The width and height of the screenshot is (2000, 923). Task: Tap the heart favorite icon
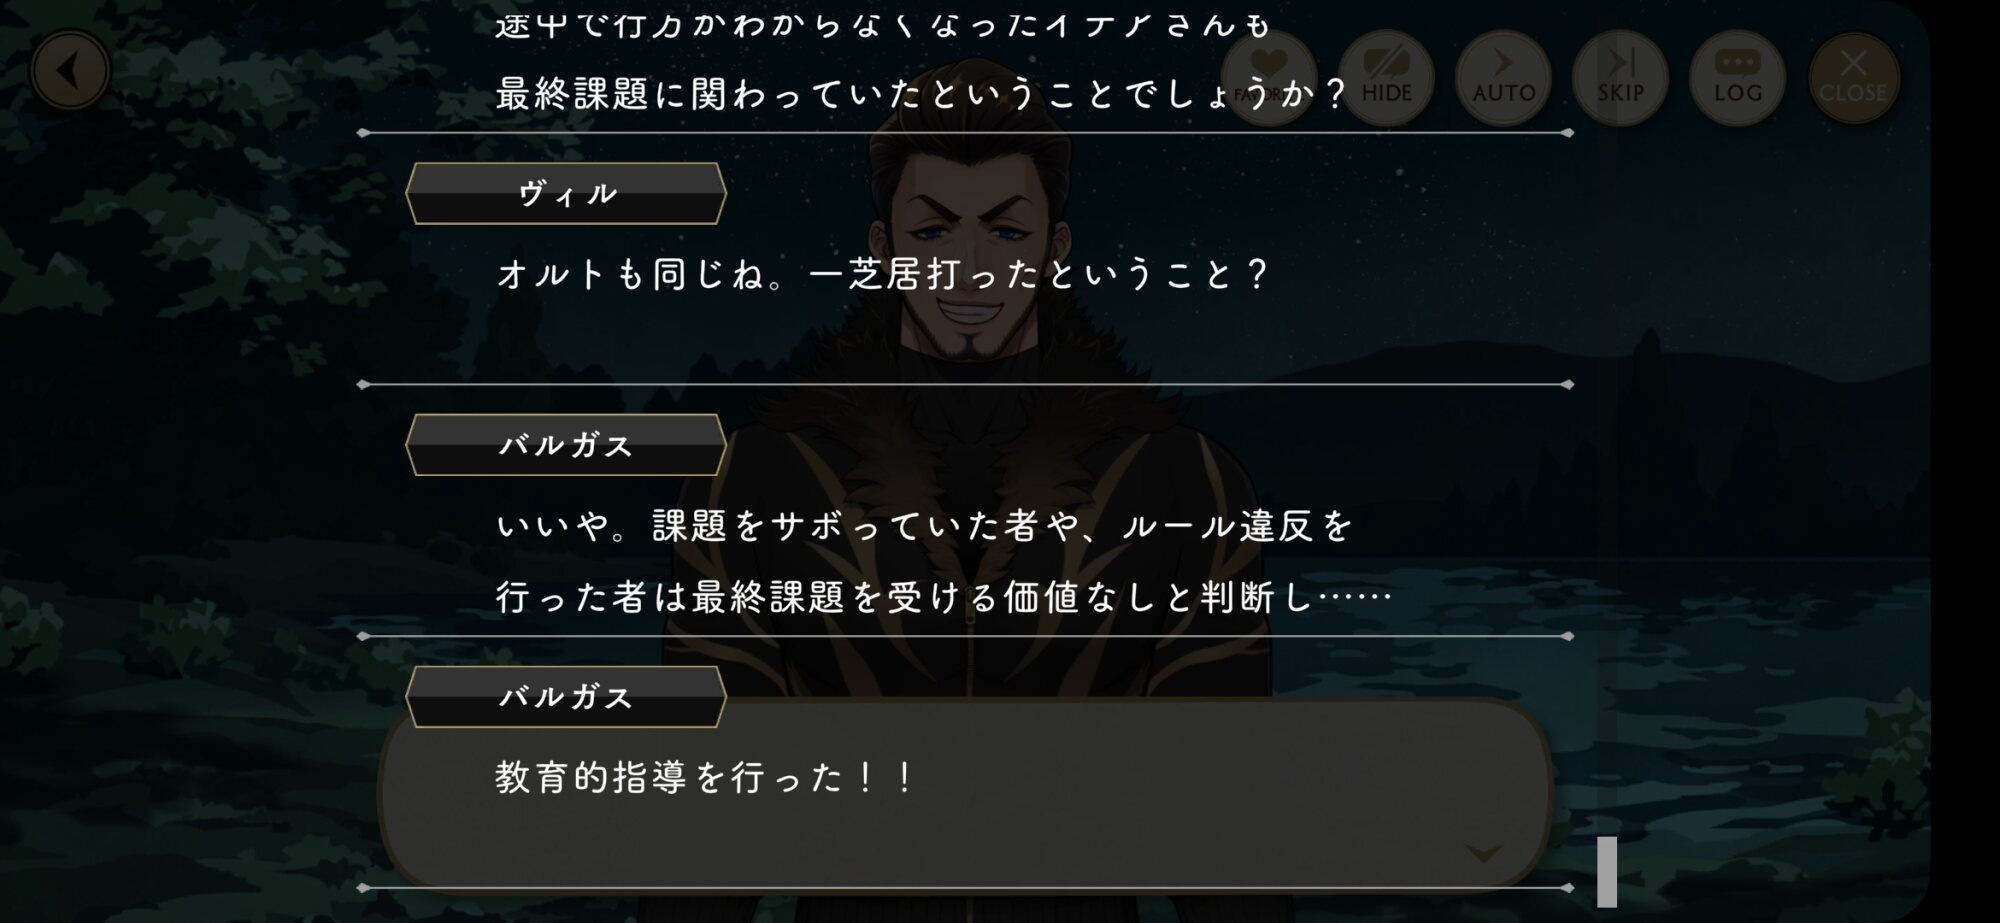[1269, 78]
